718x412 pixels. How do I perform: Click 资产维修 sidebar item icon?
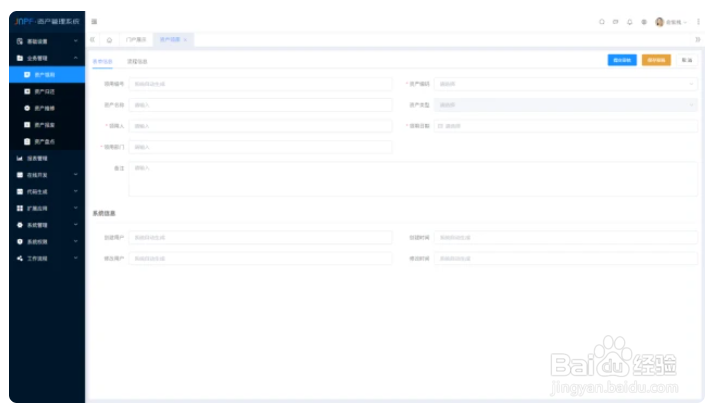[x=27, y=108]
